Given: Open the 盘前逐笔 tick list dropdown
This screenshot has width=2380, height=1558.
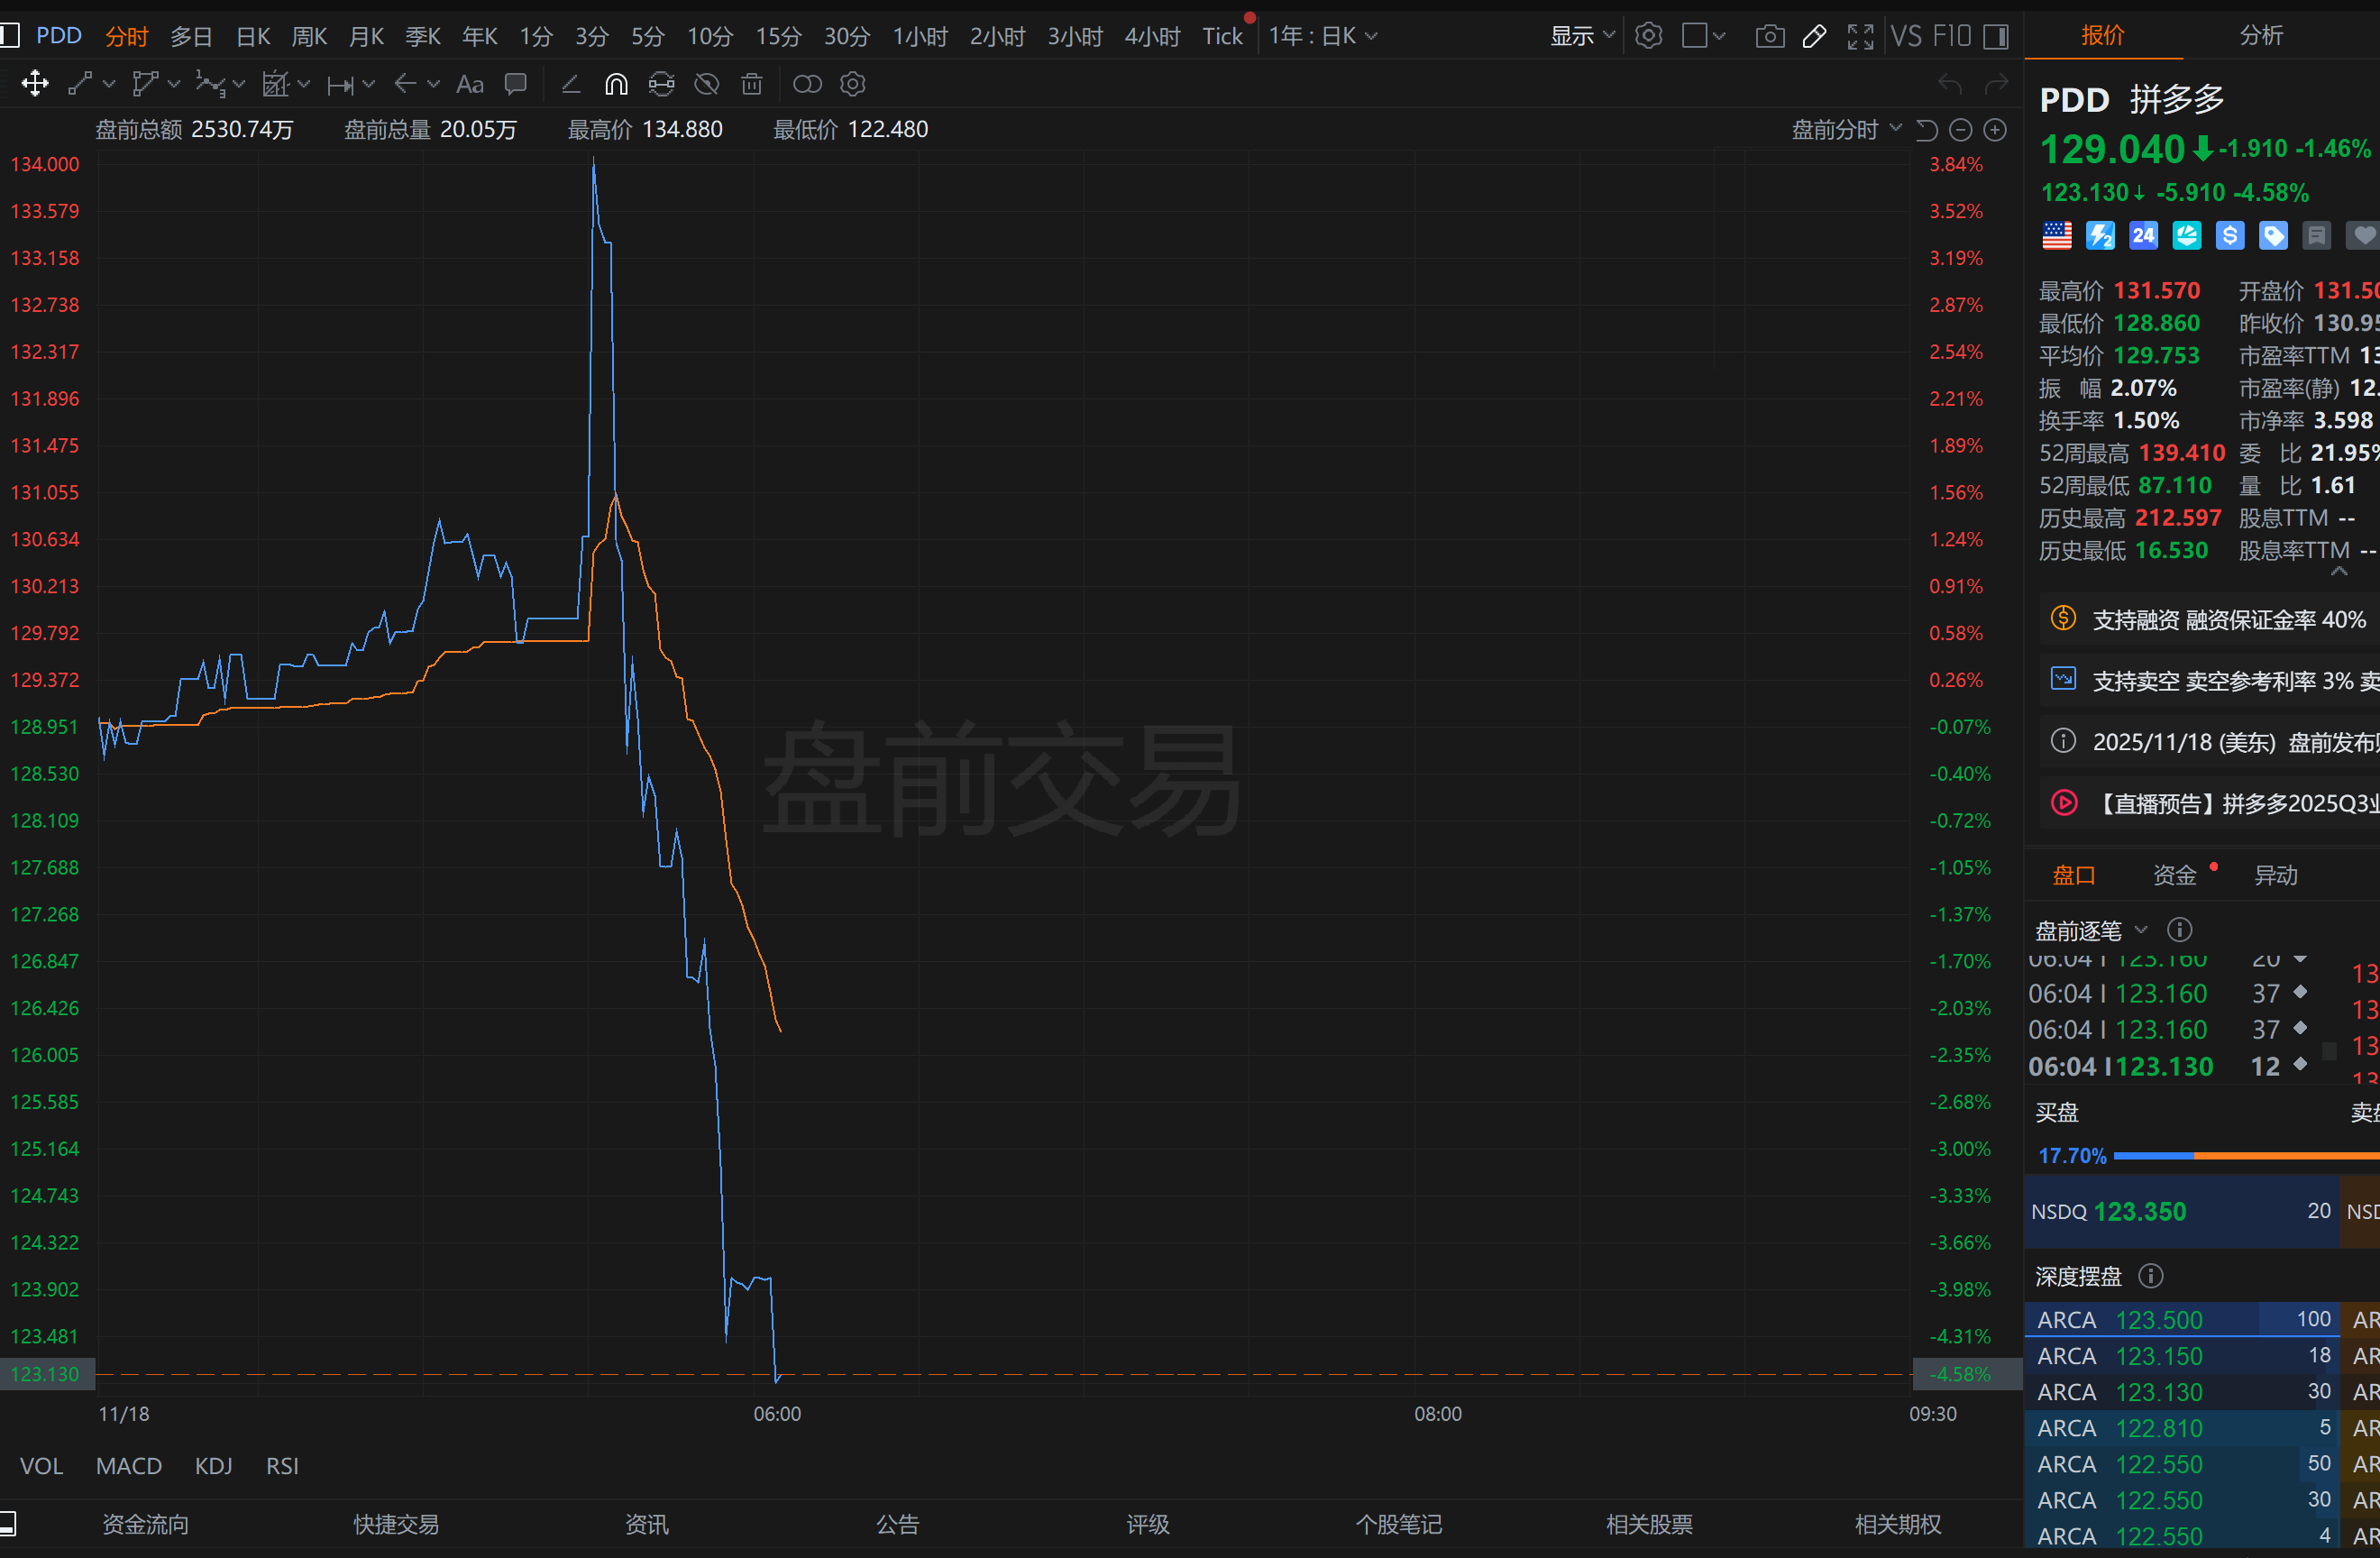Looking at the screenshot, I should (2091, 931).
